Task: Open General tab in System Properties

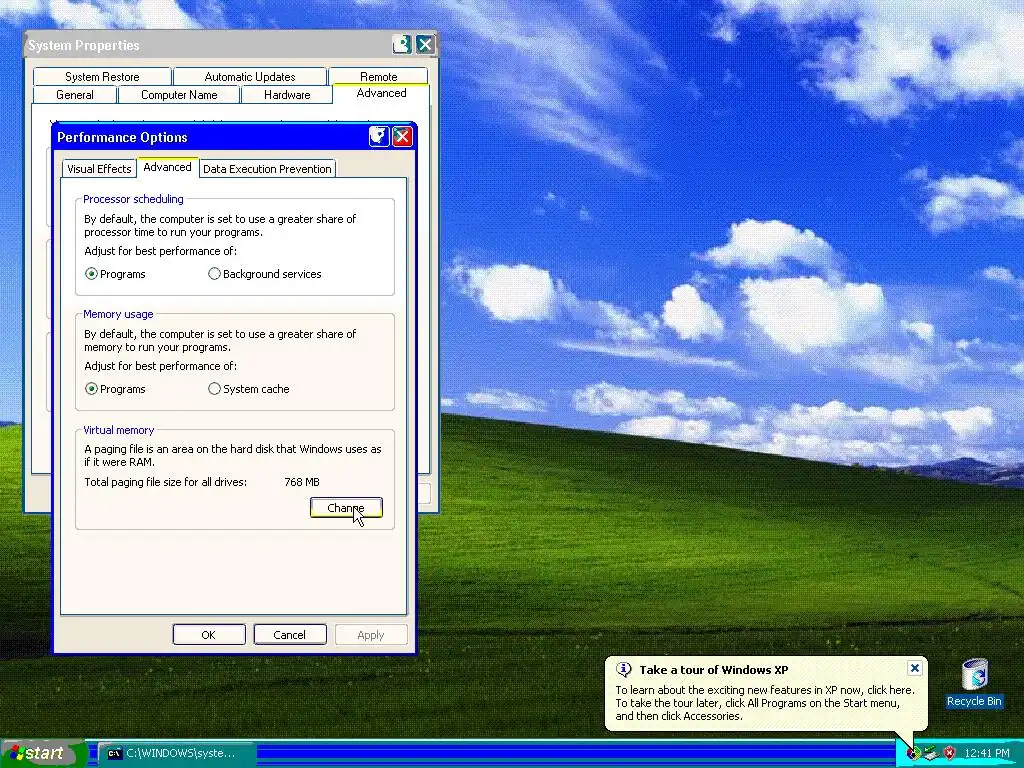Action: [74, 95]
